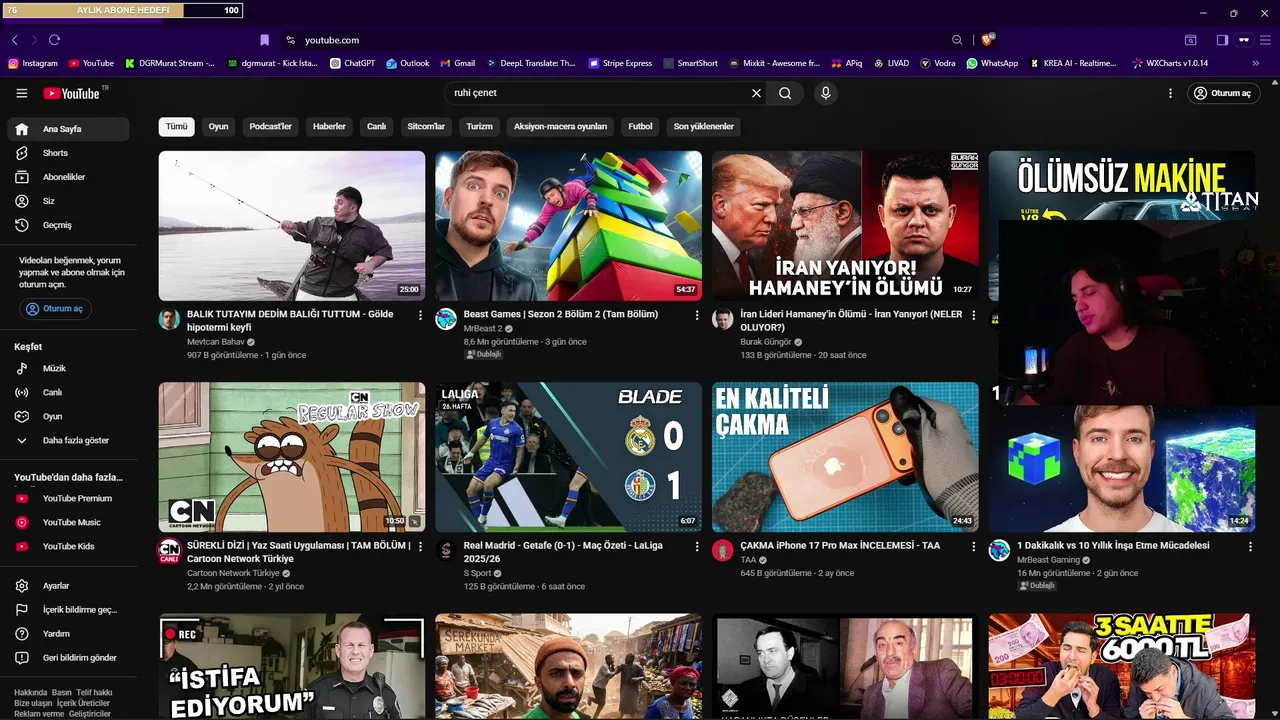Image resolution: width=1280 pixels, height=720 pixels.
Task: Open the Brave Shields lion icon
Action: pyautogui.click(x=988, y=40)
